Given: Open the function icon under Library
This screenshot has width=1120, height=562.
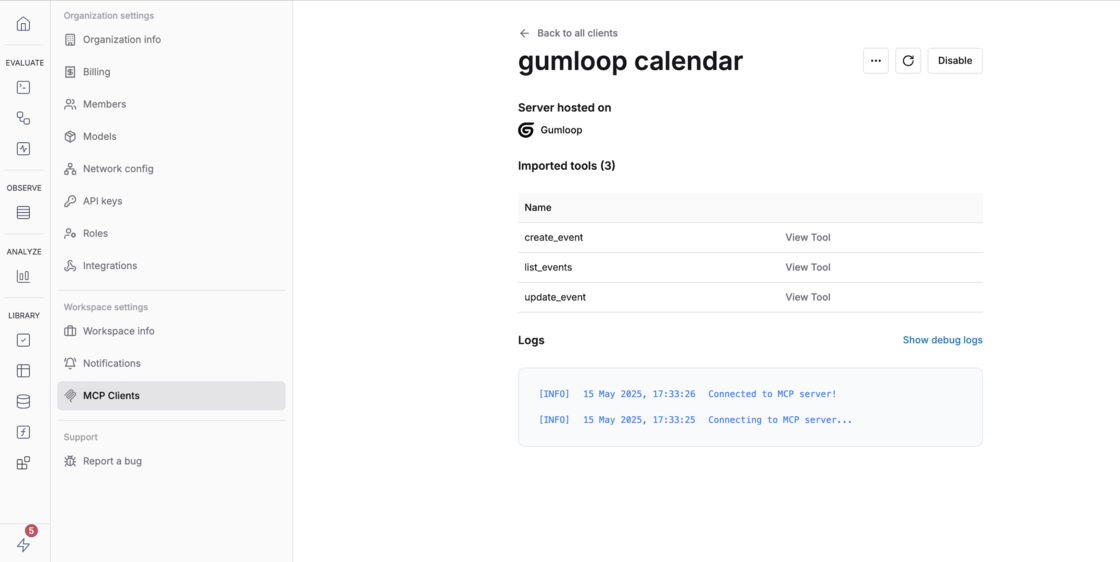Looking at the screenshot, I should pos(24,432).
